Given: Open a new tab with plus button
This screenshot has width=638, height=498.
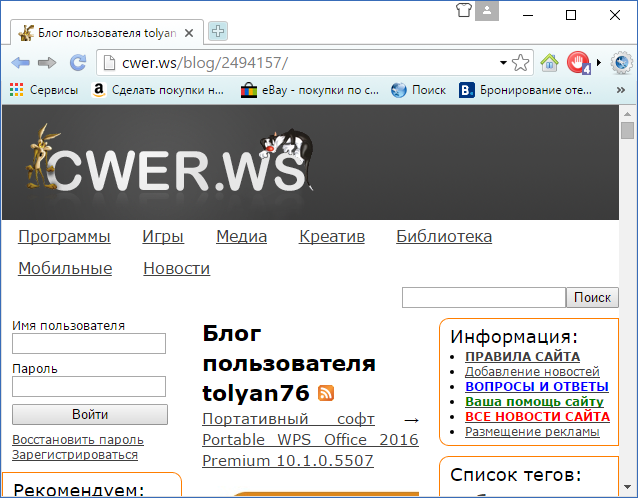Looking at the screenshot, I should point(217,31).
